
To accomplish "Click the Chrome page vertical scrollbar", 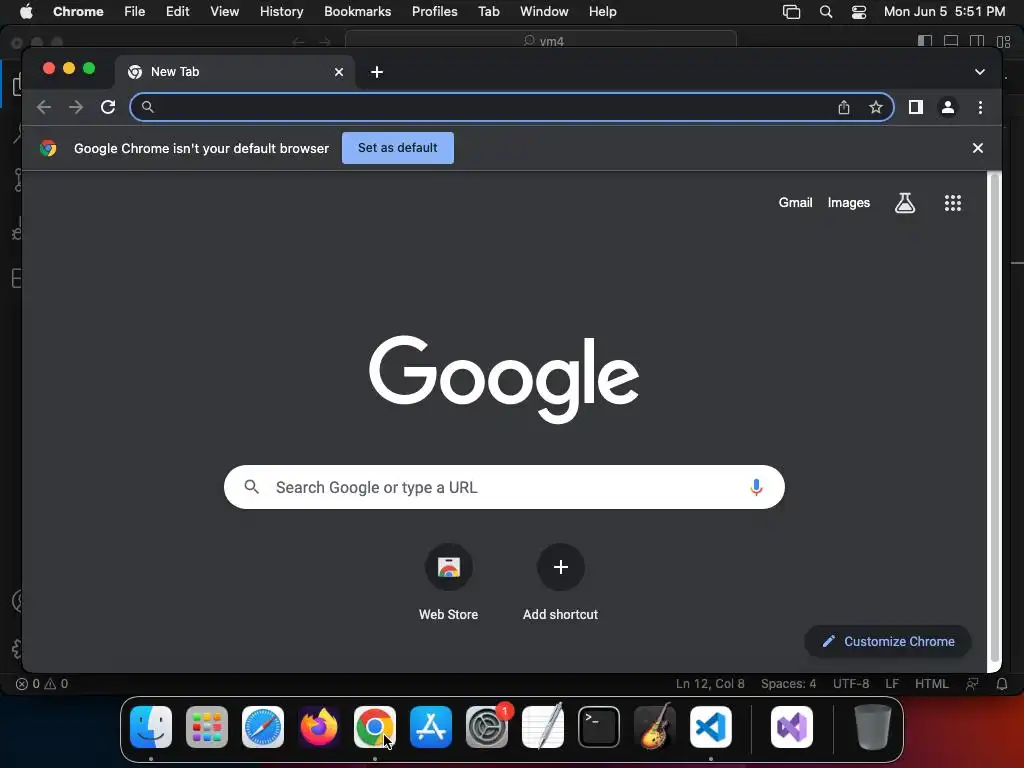I will pyautogui.click(x=995, y=418).
